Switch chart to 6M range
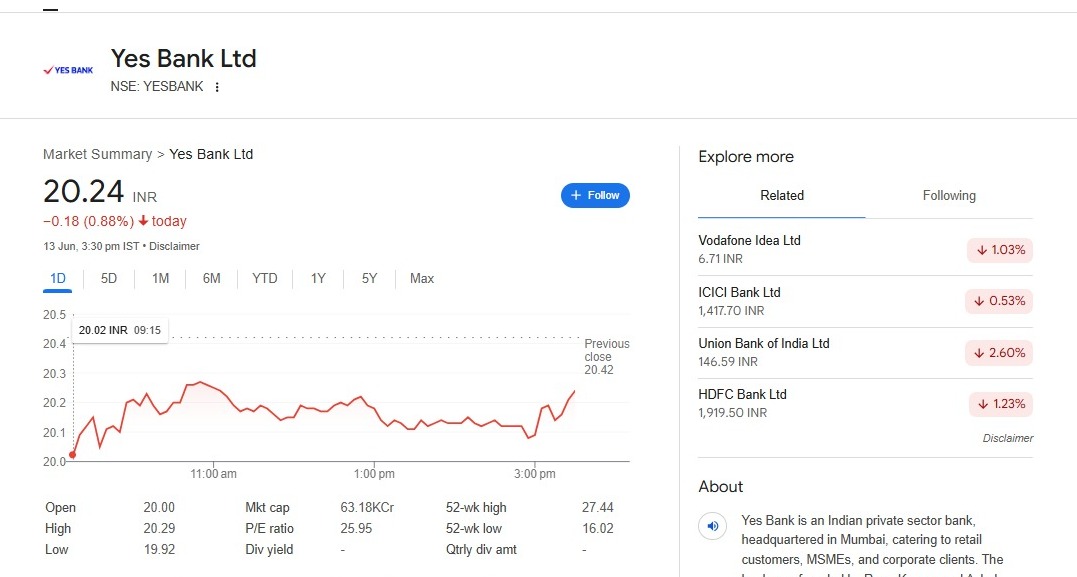Viewport: 1077px width, 577px height. [x=211, y=279]
